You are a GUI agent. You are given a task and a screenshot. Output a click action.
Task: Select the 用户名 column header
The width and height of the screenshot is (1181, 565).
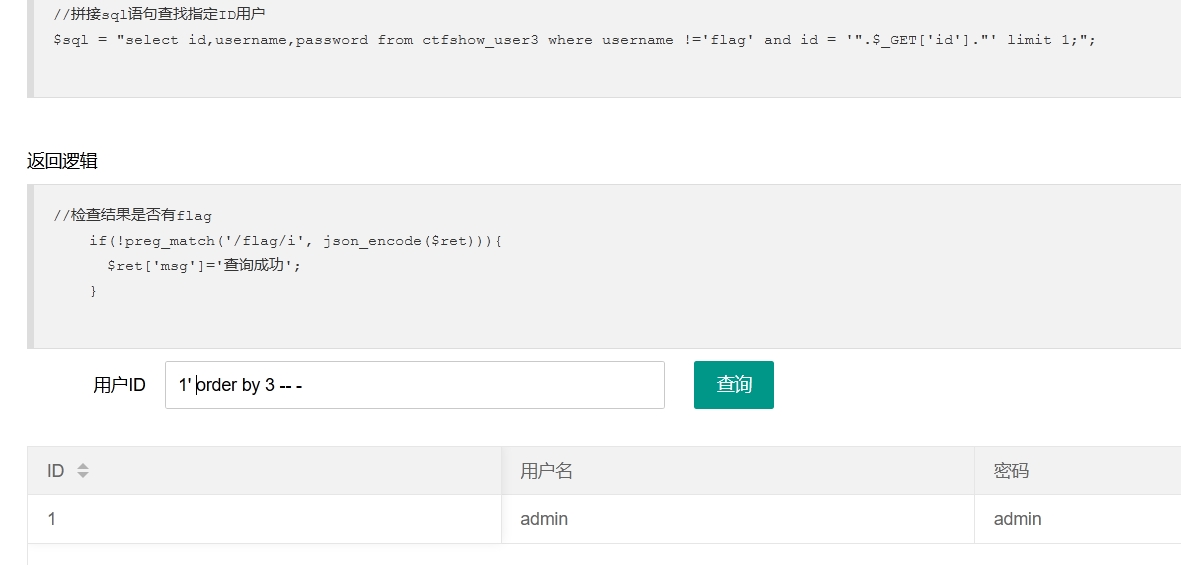(737, 471)
